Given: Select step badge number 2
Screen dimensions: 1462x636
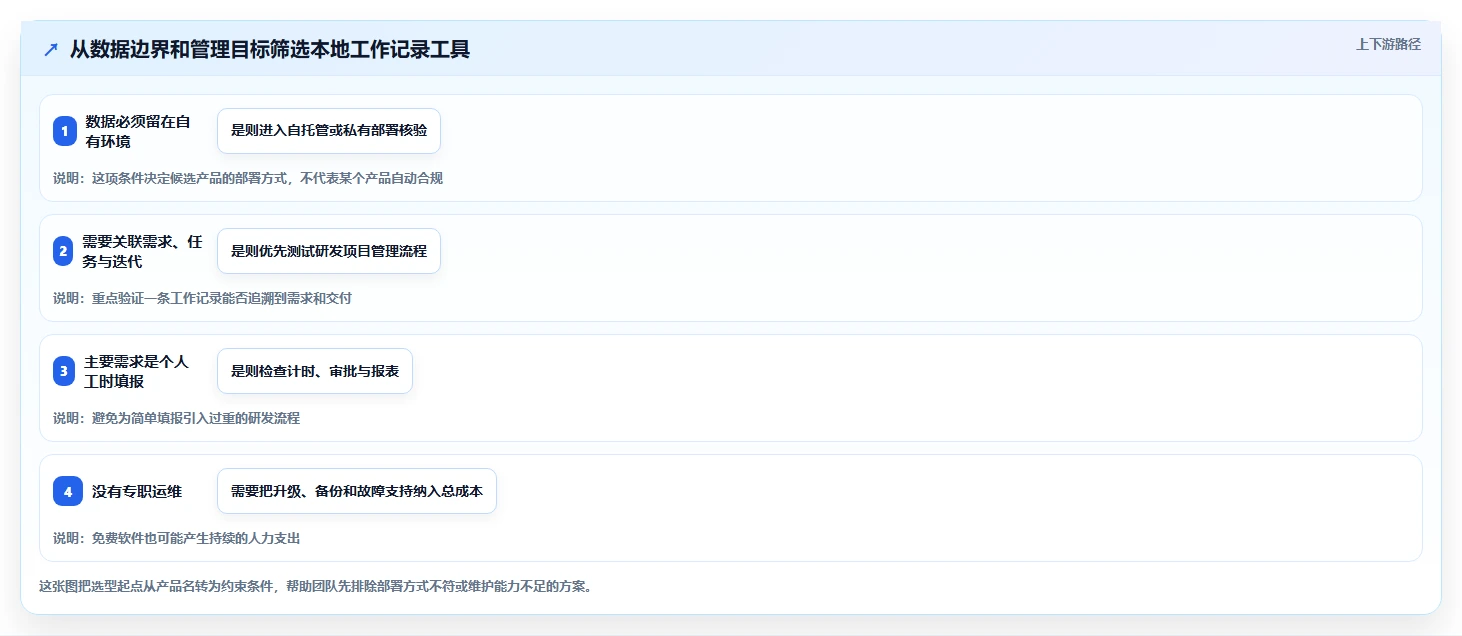Looking at the screenshot, I should [x=63, y=251].
